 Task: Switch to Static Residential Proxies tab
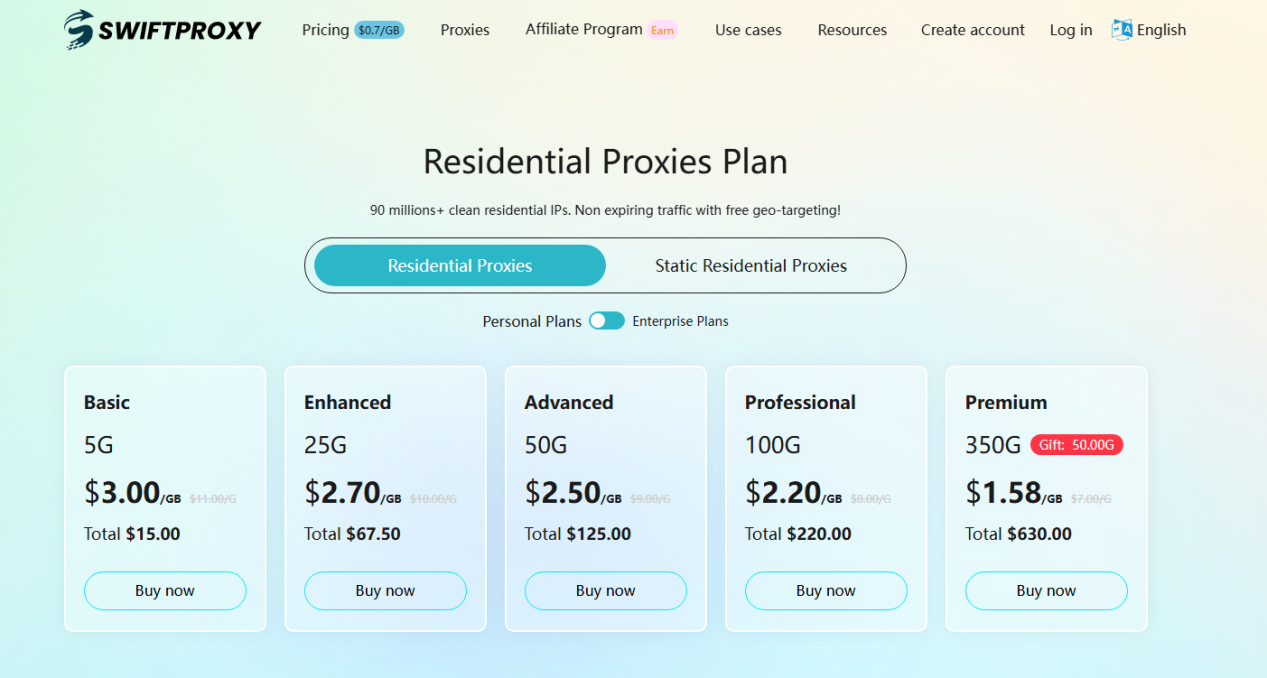(750, 266)
